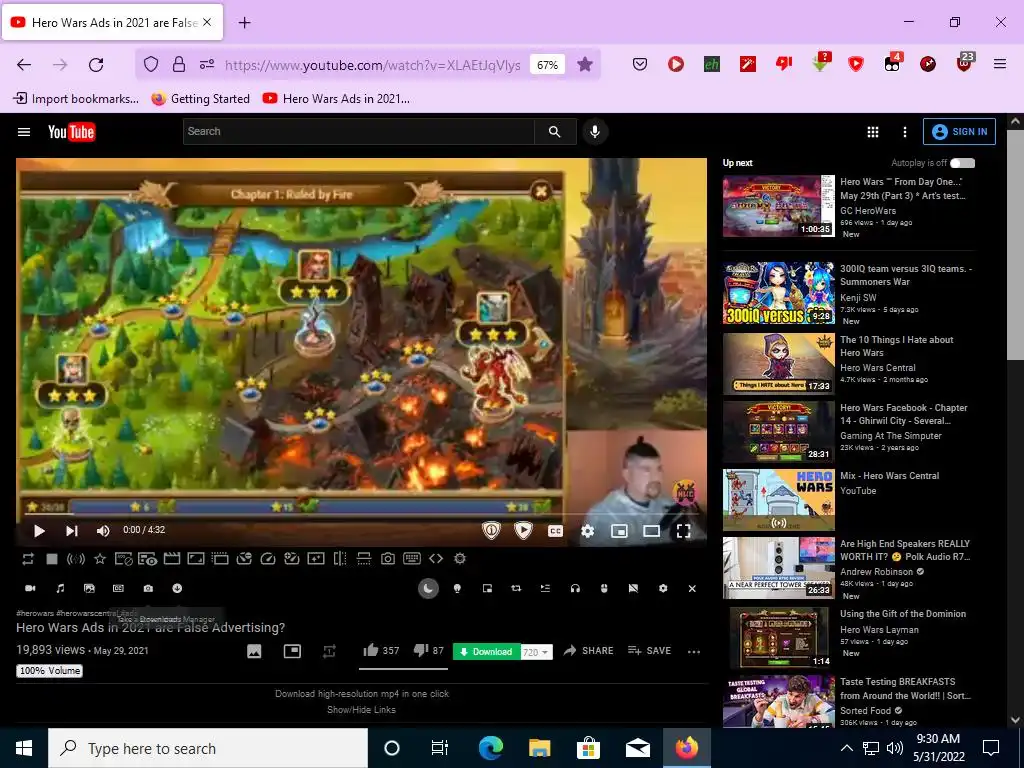Focus the YouTube Search field
1024x768 pixels.
click(x=358, y=131)
